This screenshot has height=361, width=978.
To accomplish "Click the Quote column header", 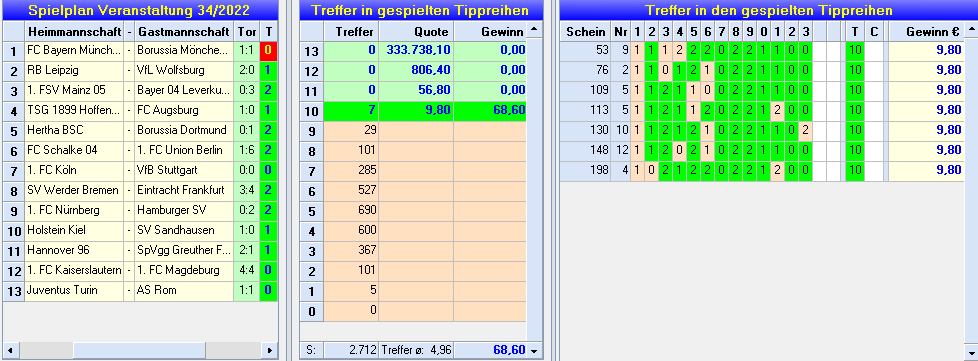I will pos(416,31).
